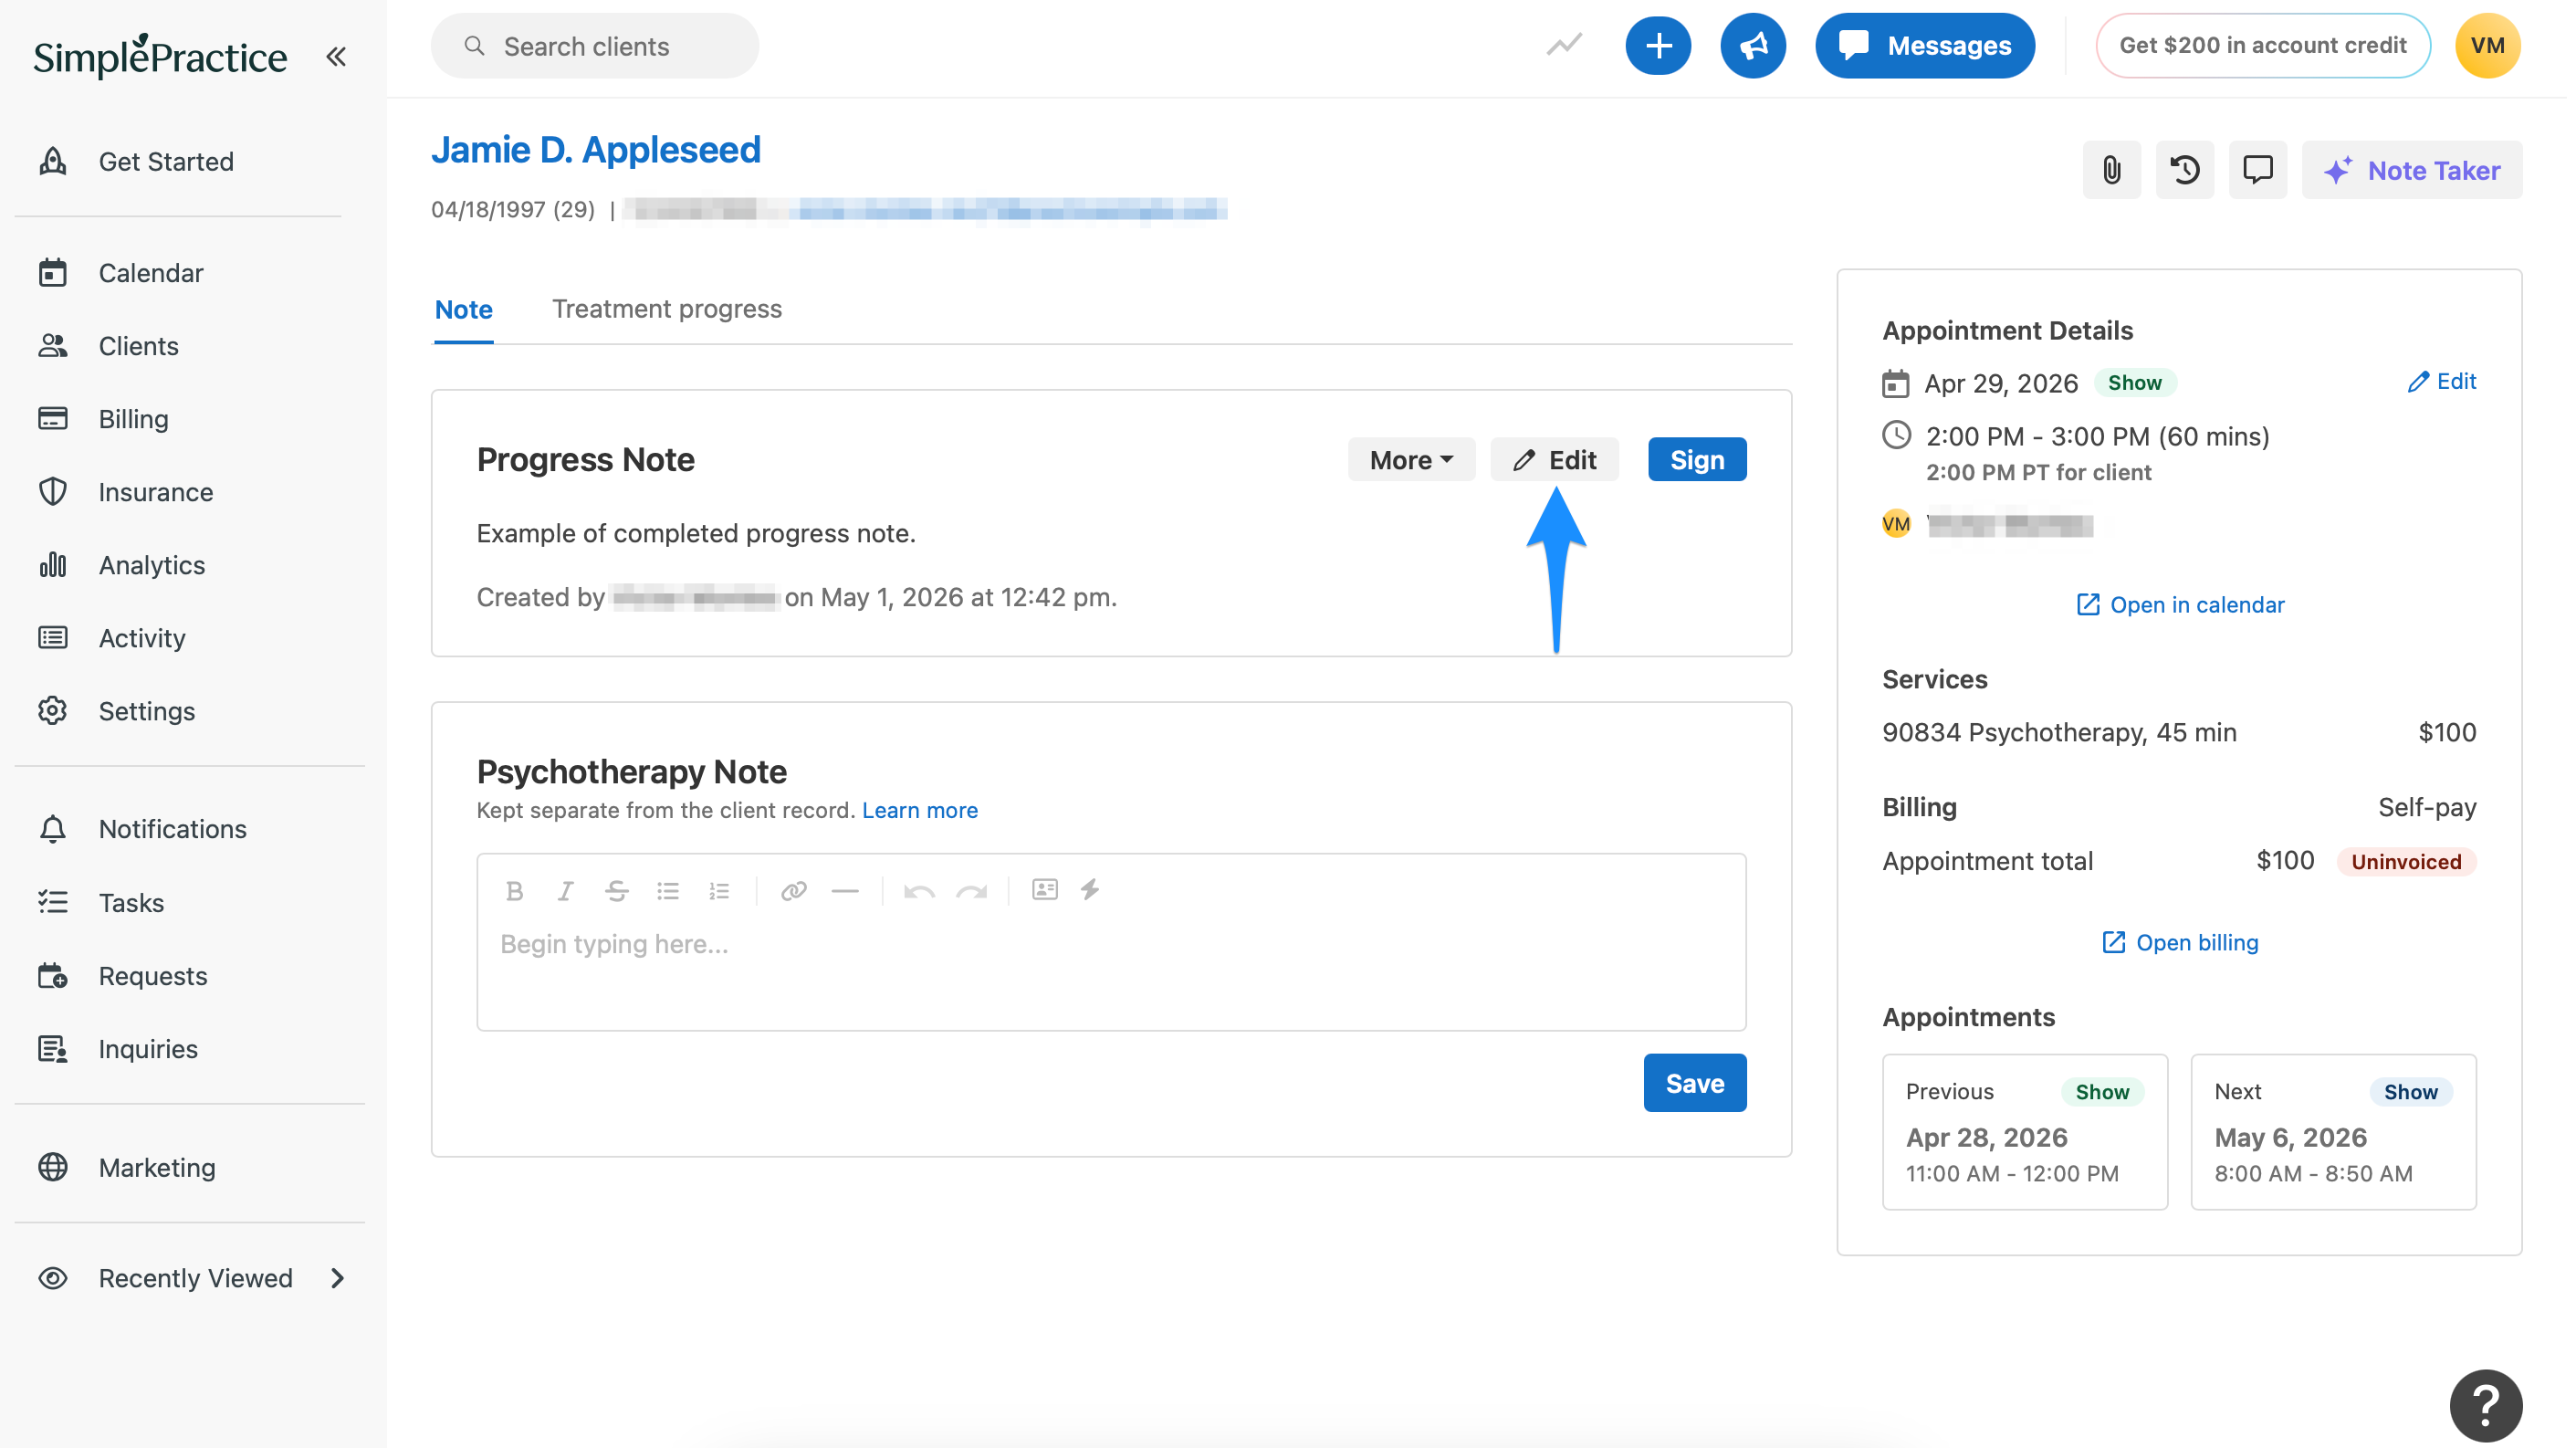Edit the Progress Note

(1554, 459)
